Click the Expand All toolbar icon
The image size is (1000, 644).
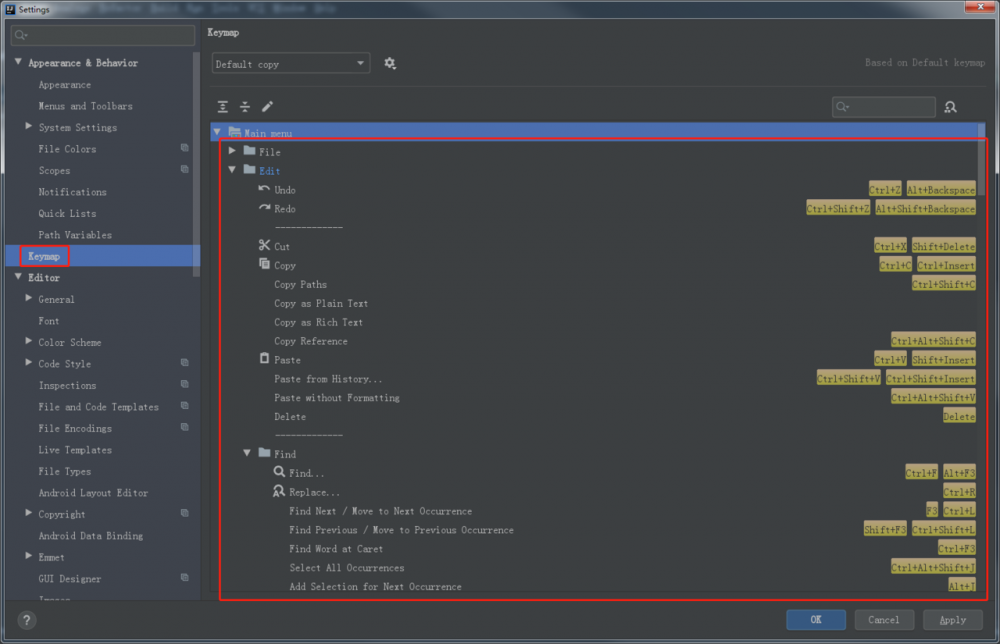pos(223,106)
